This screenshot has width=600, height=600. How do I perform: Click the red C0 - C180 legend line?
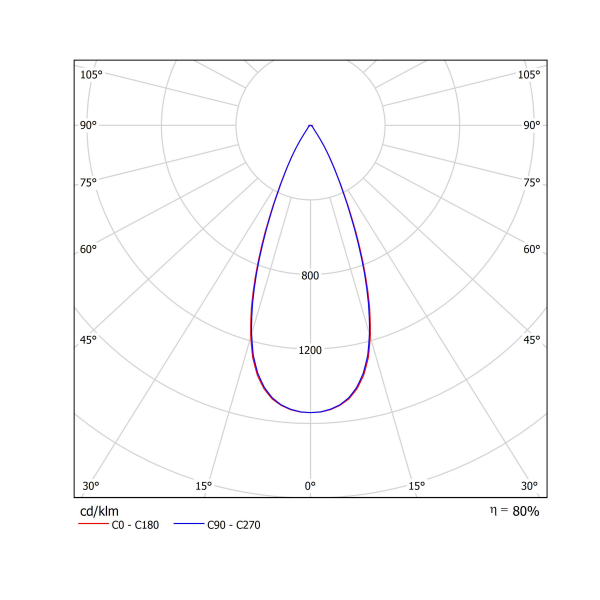[x=93, y=523]
